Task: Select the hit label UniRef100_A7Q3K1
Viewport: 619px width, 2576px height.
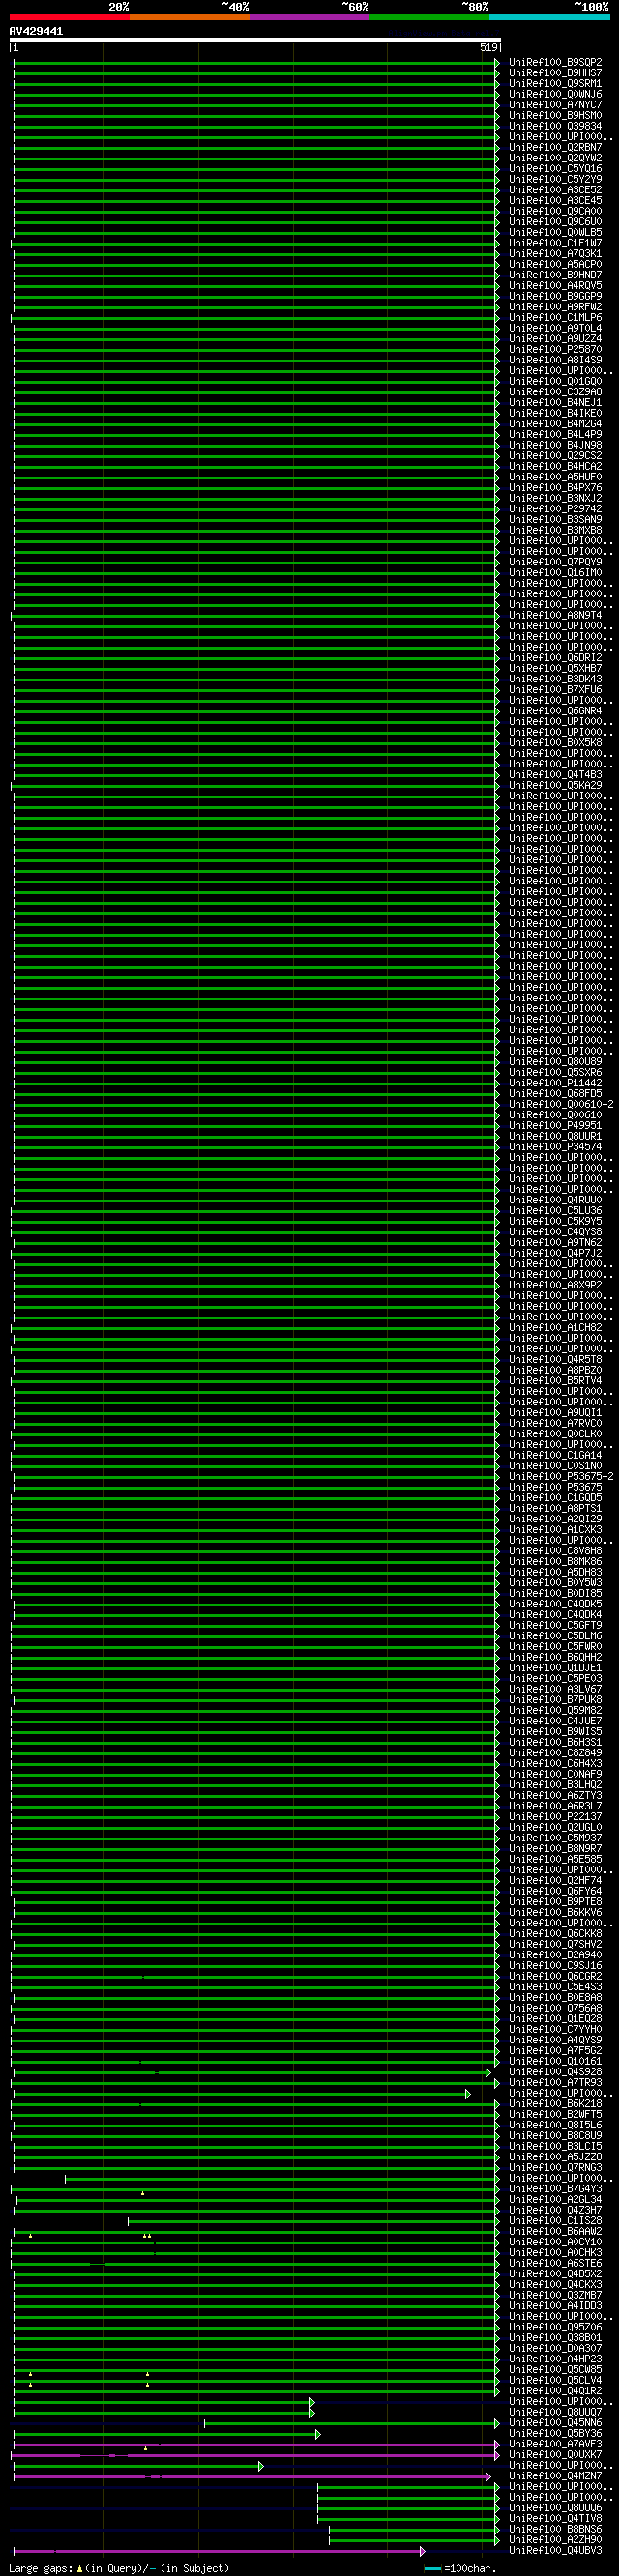Action: (555, 254)
